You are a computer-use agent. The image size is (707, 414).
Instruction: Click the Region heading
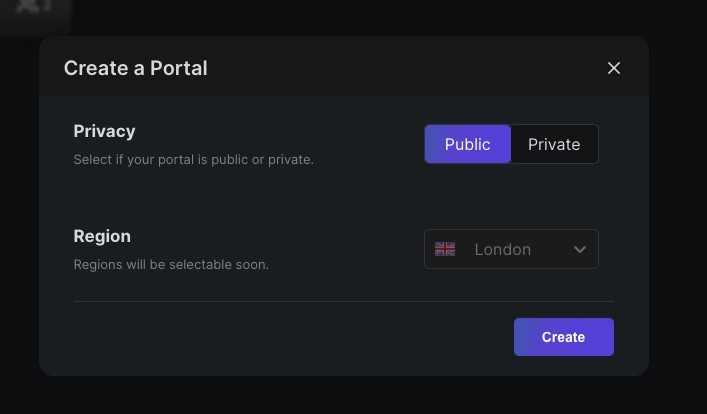pyautogui.click(x=102, y=236)
